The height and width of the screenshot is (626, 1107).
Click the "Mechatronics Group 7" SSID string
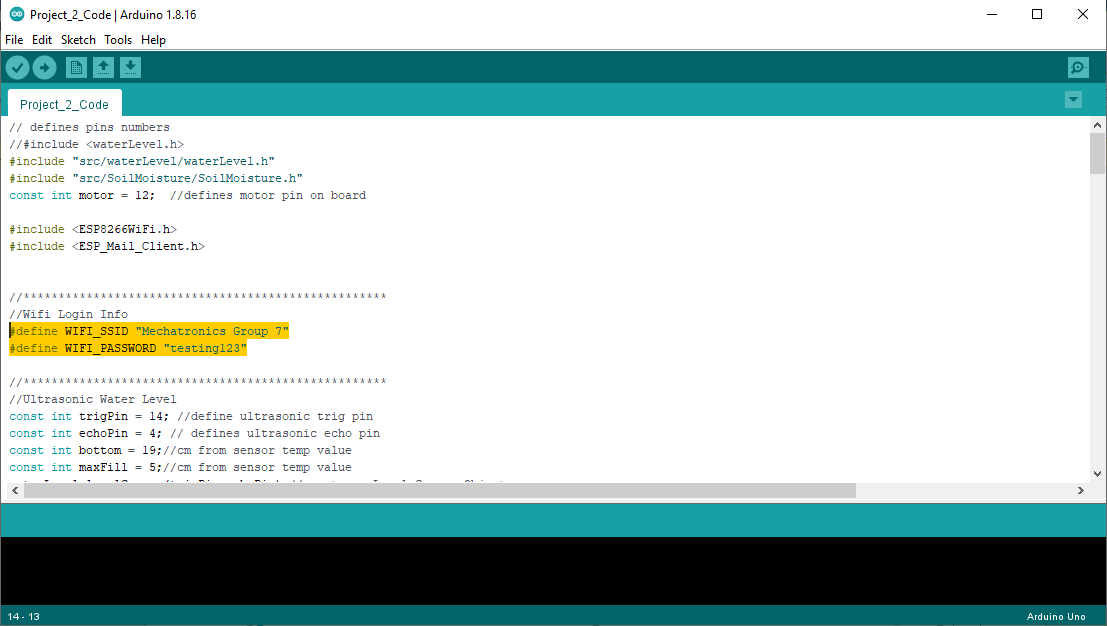212,331
